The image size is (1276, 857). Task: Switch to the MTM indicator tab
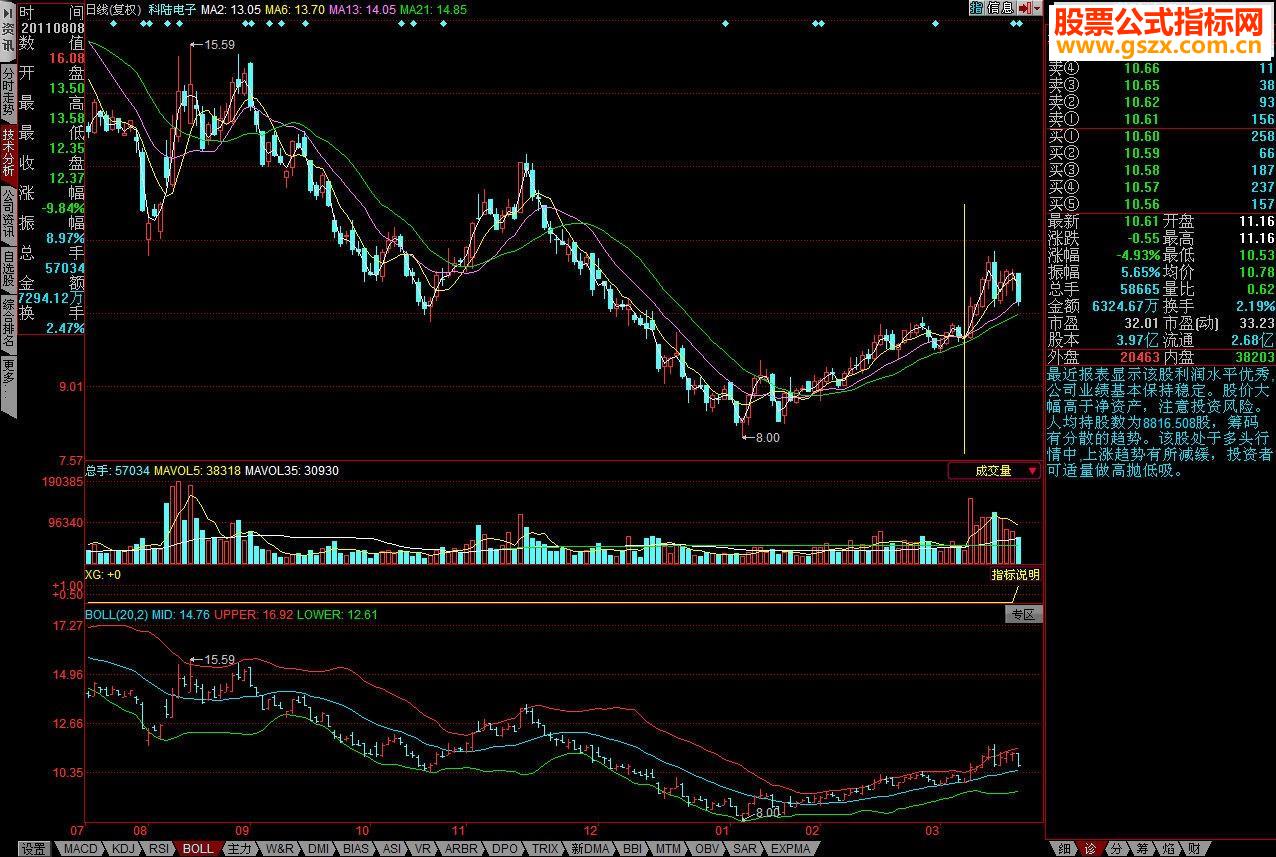click(669, 849)
